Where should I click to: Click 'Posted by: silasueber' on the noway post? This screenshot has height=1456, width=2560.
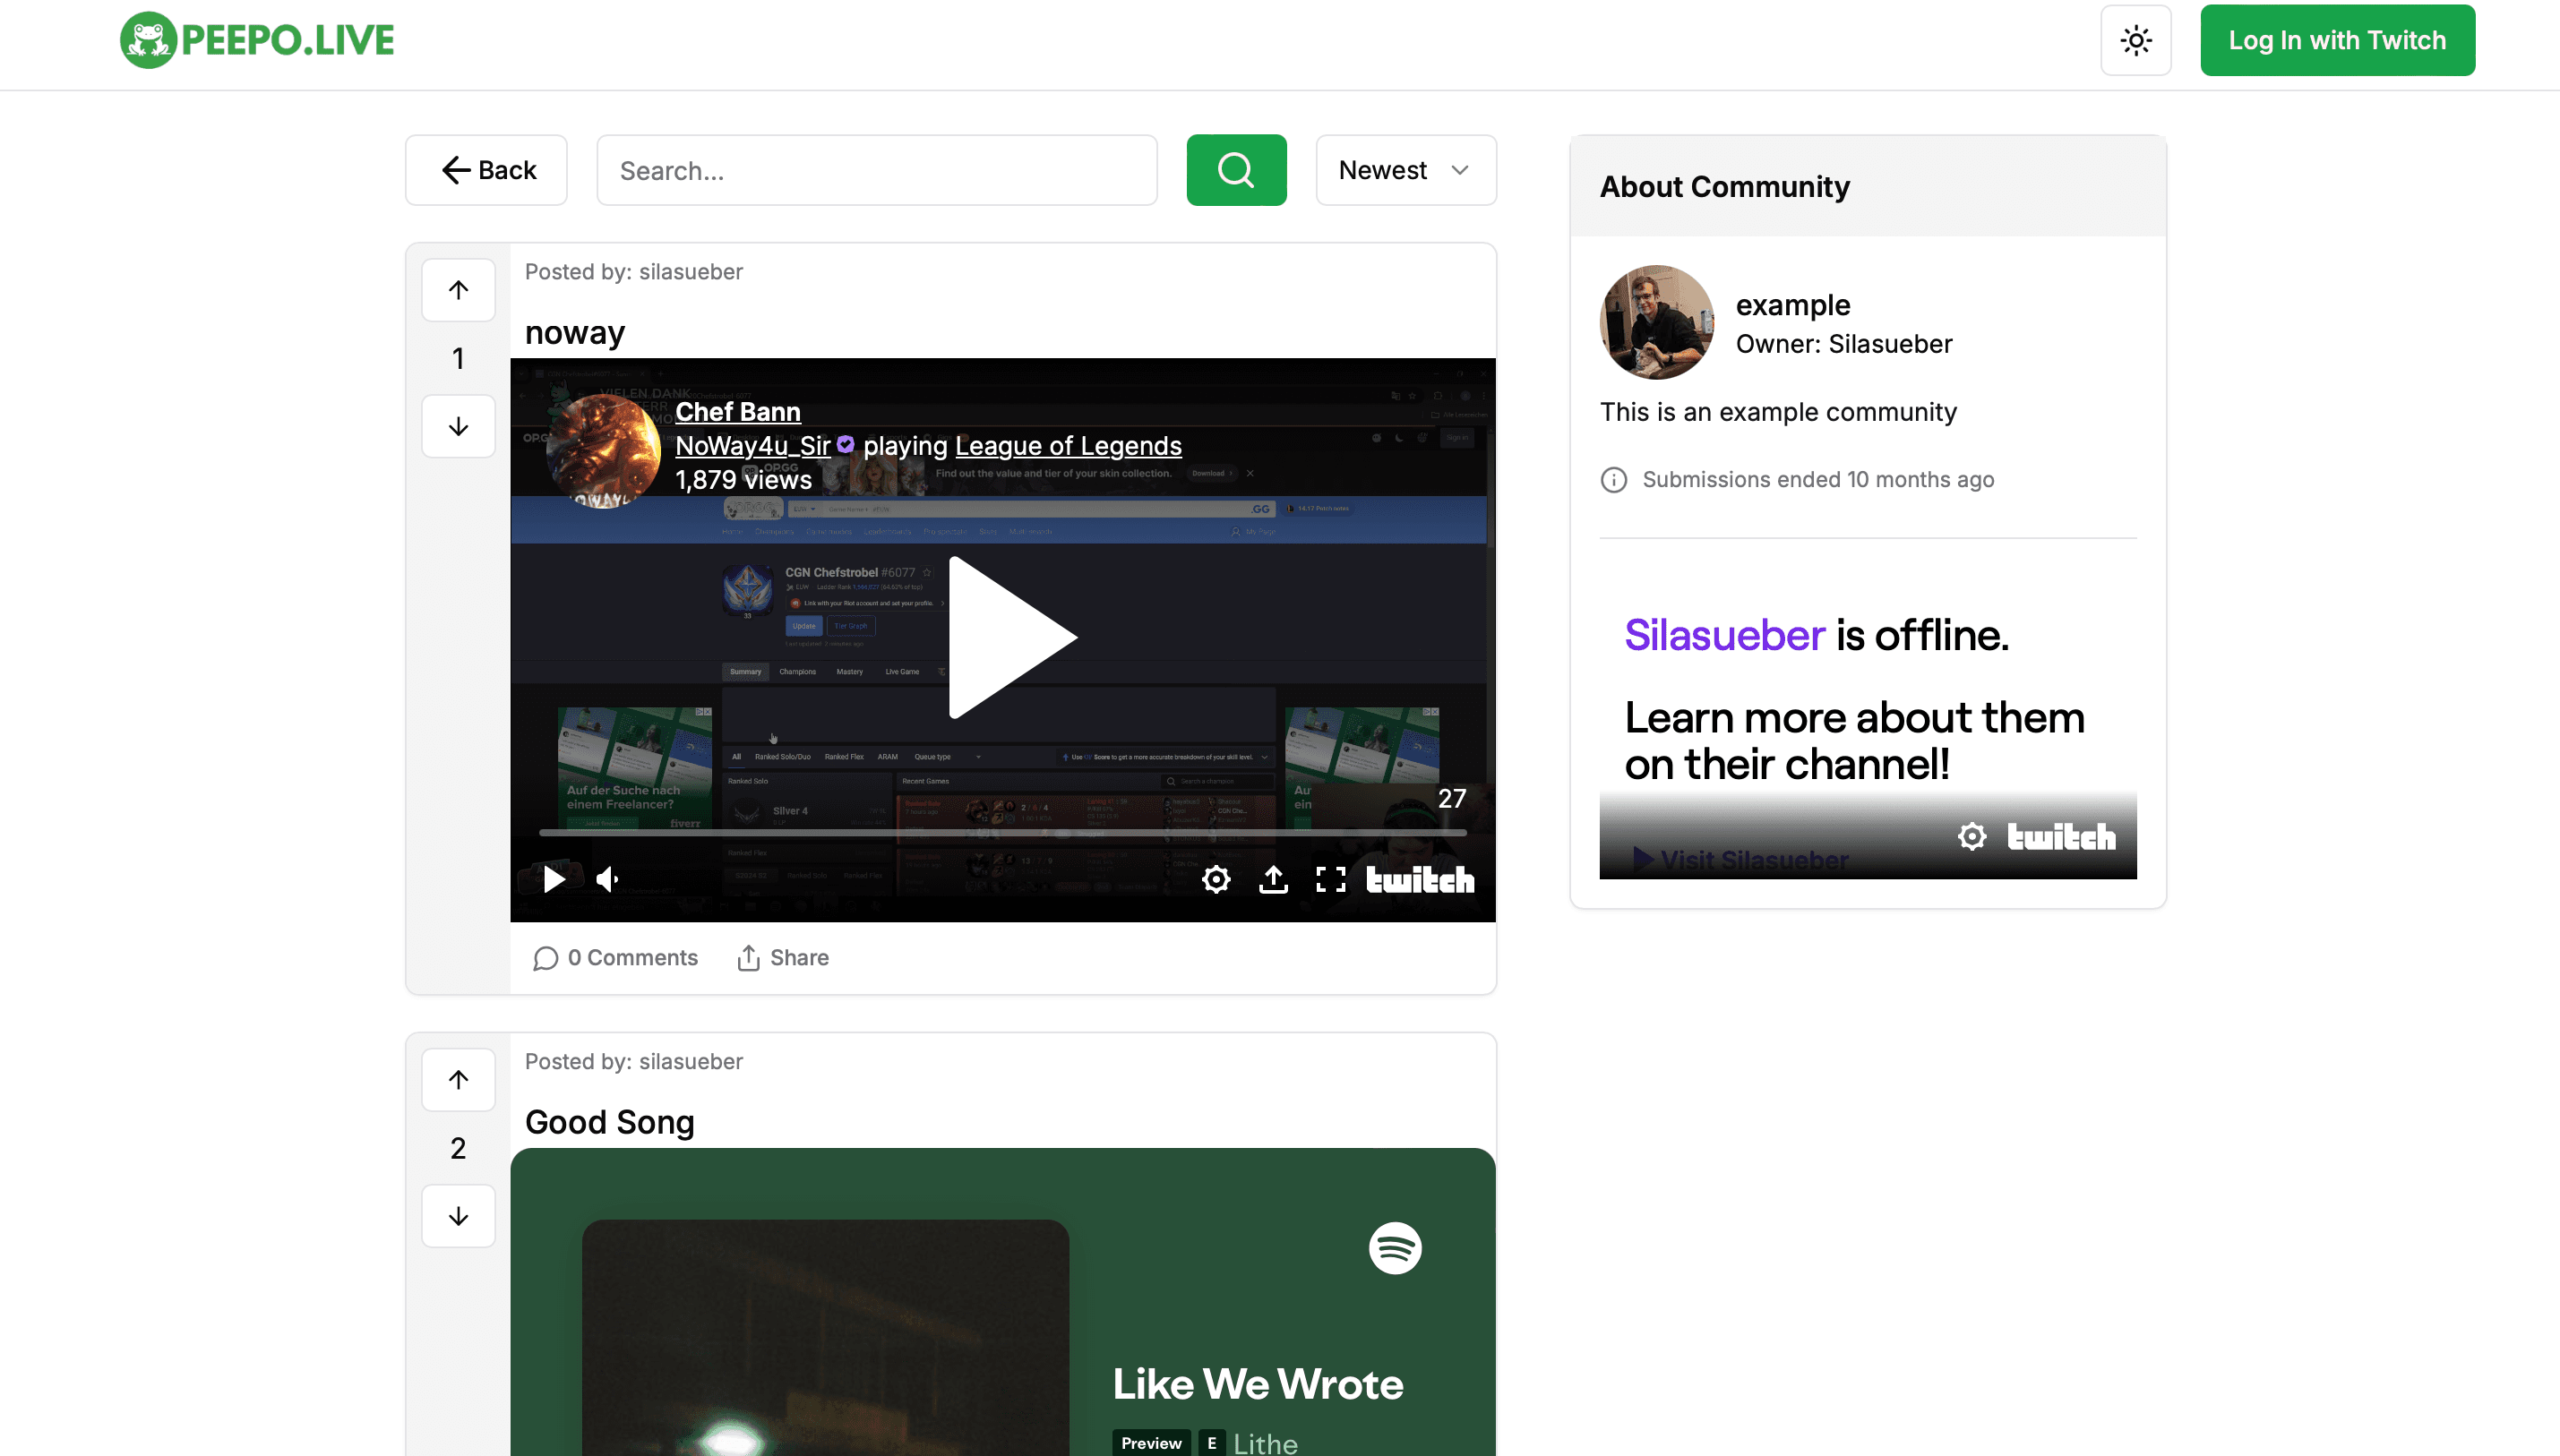pyautogui.click(x=634, y=272)
